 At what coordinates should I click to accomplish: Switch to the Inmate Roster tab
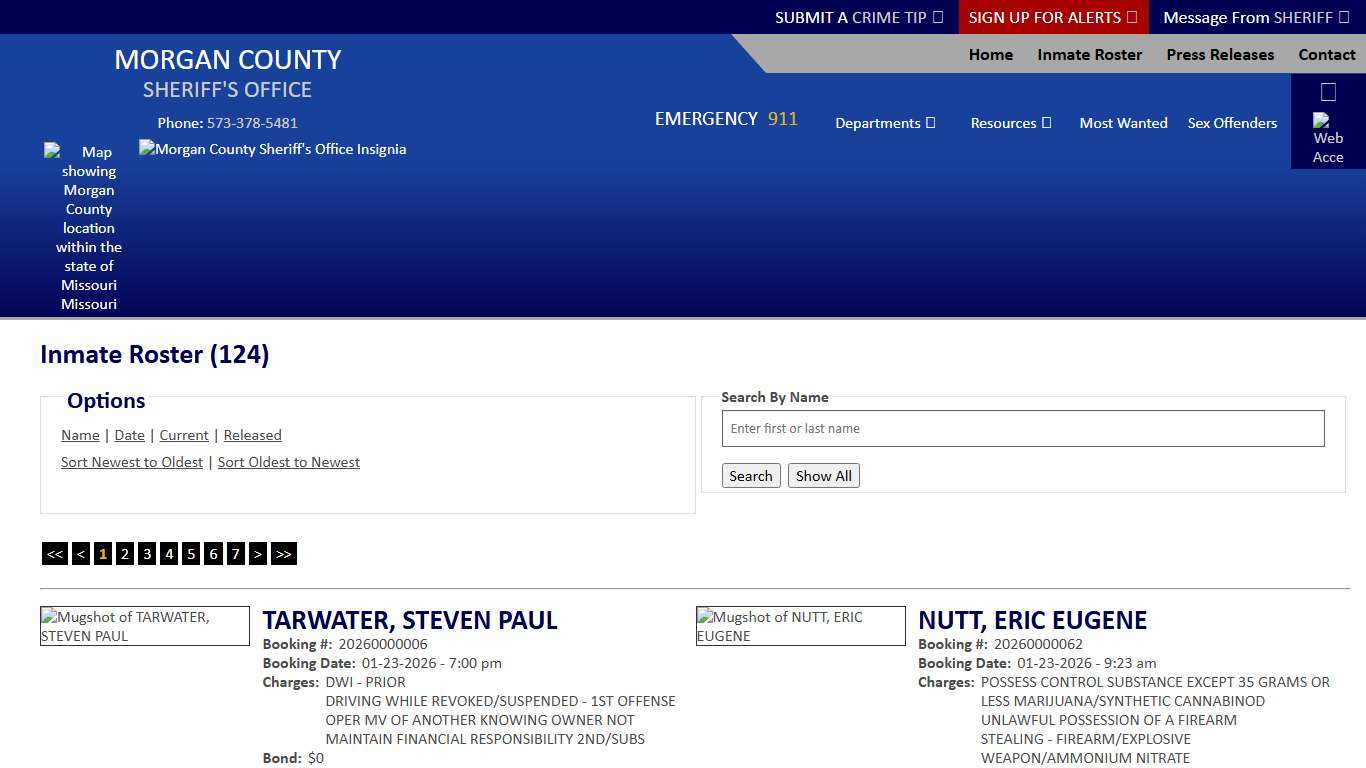pyautogui.click(x=1089, y=55)
